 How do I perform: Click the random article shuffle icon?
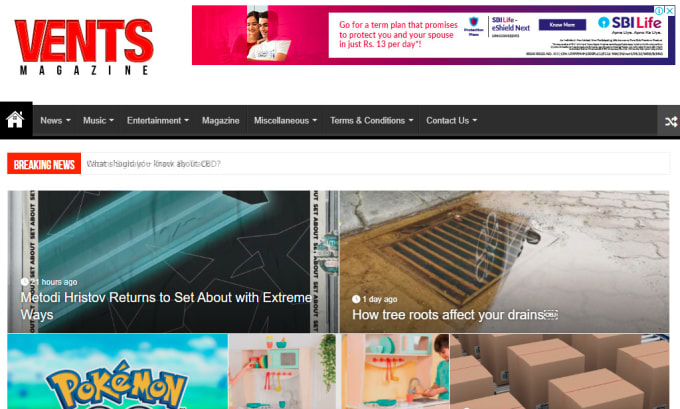[x=671, y=121]
